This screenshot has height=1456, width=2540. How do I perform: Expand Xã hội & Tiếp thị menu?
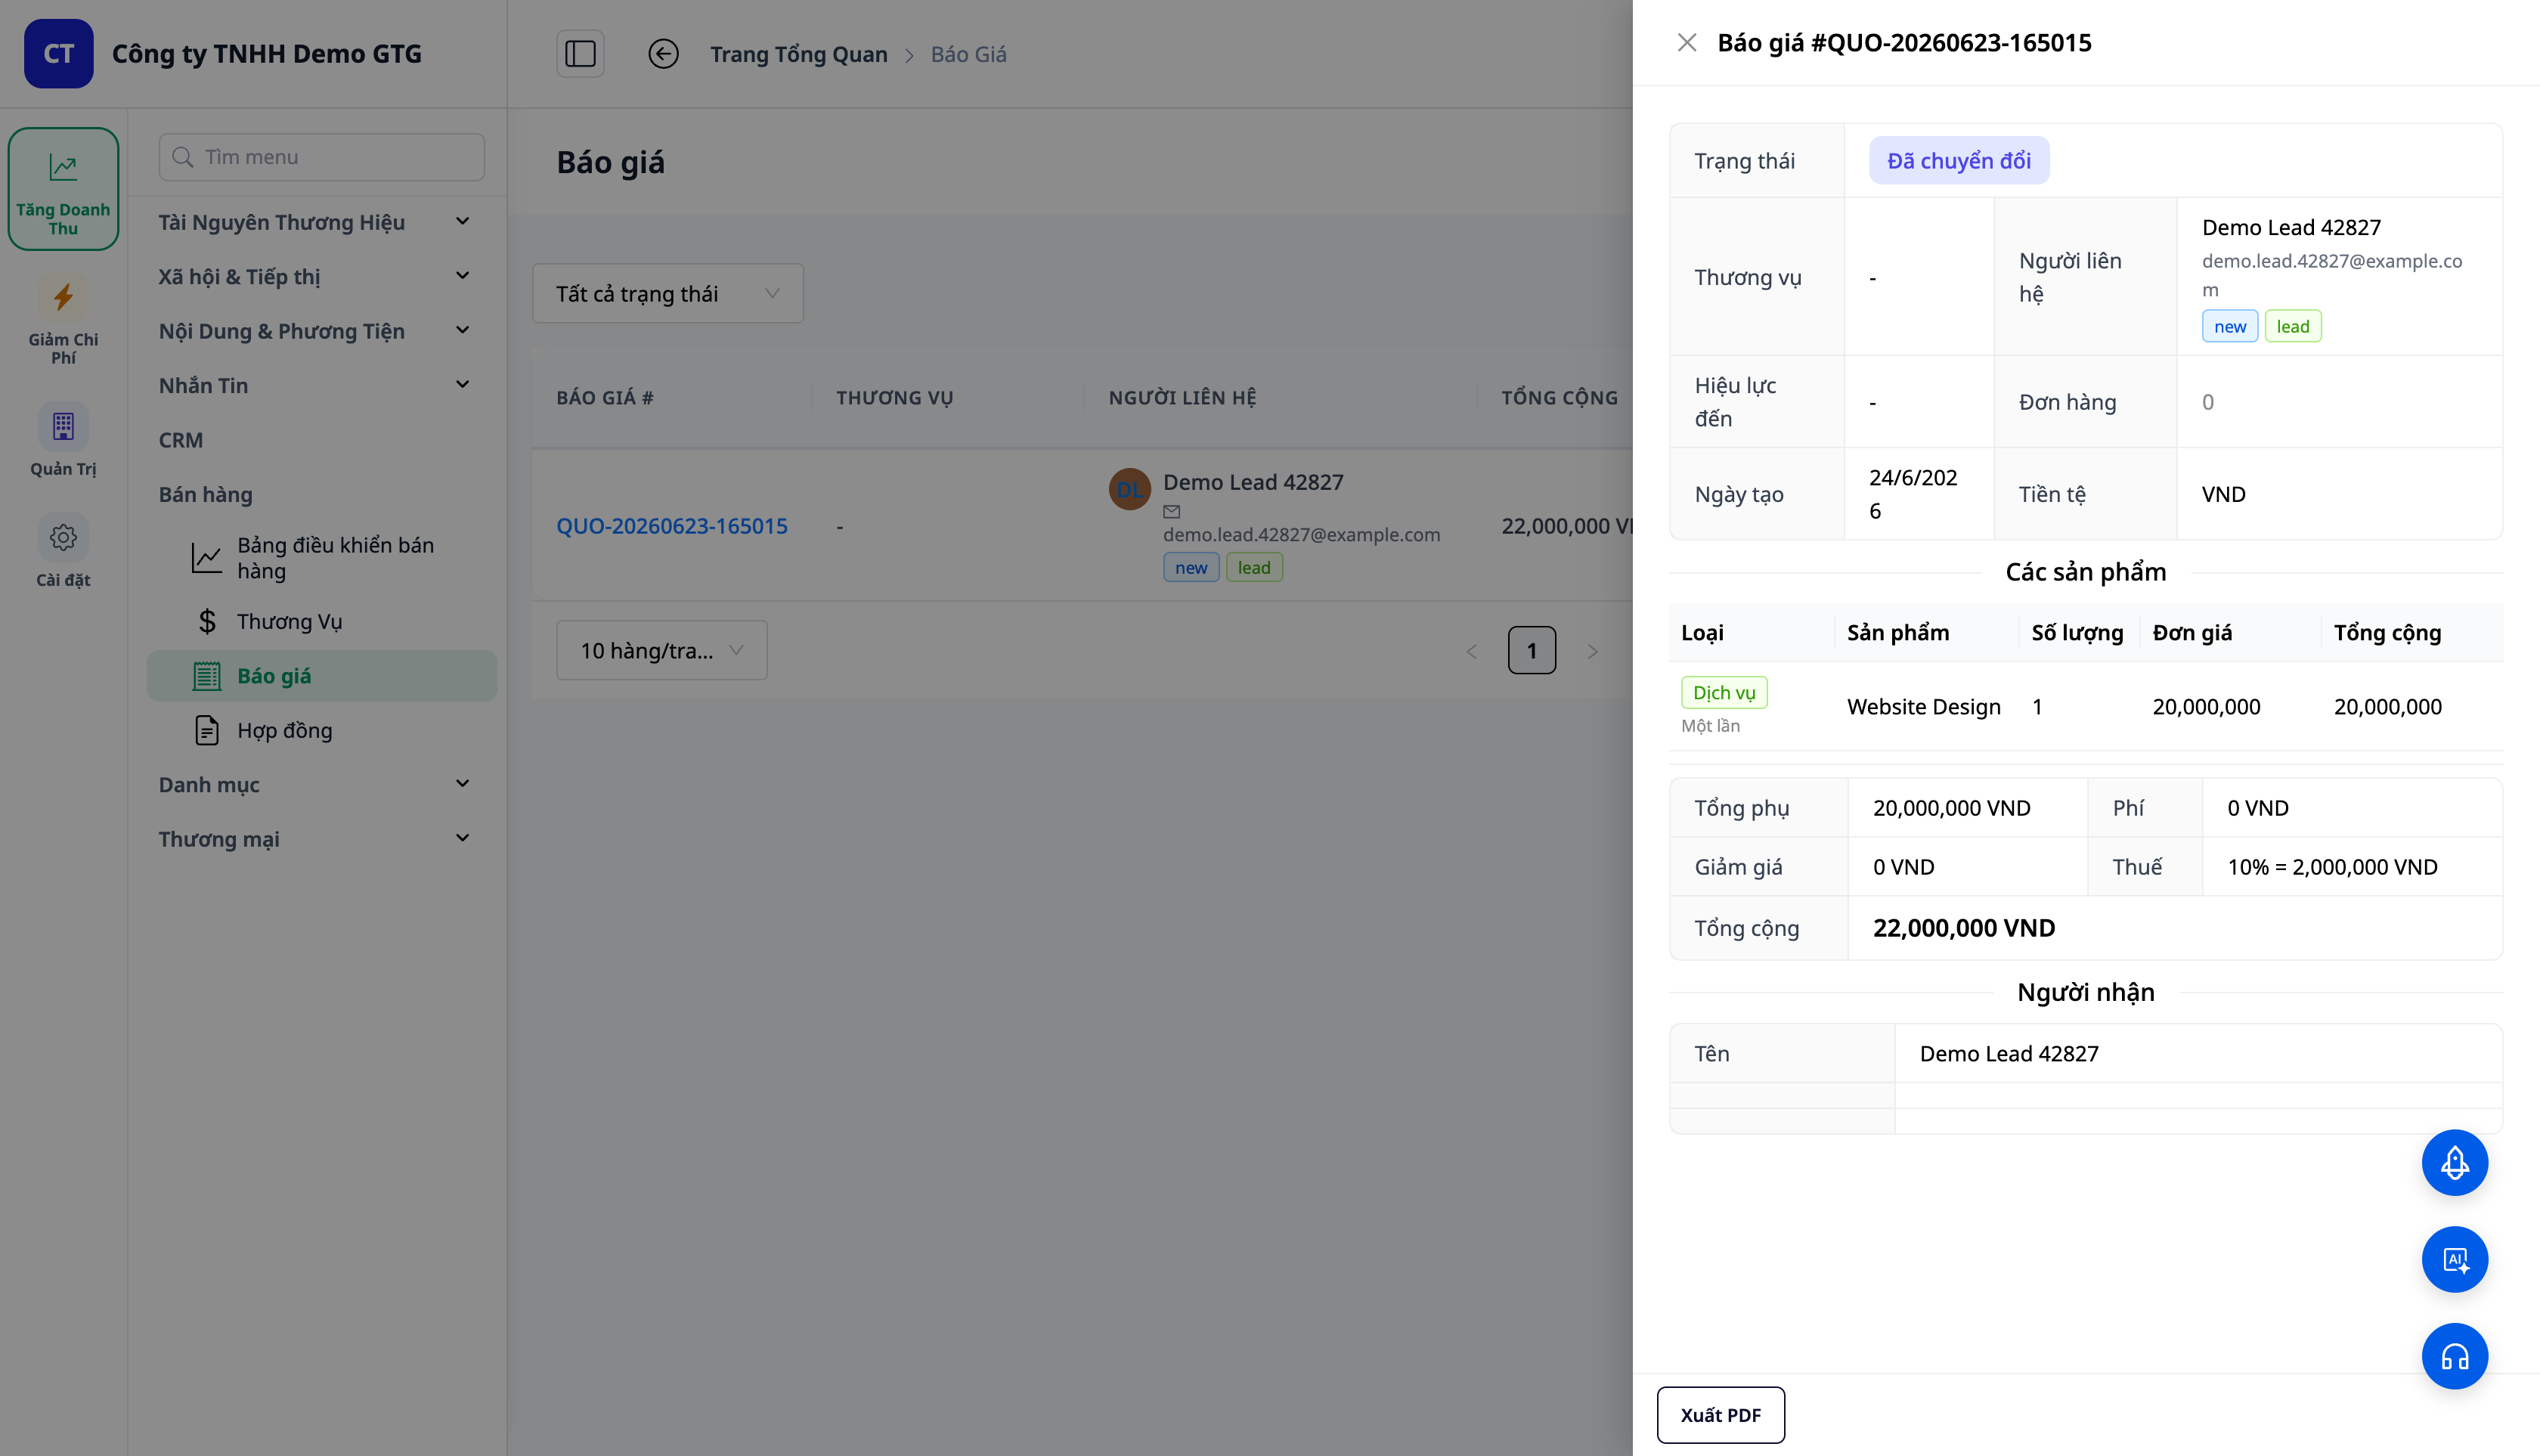(314, 276)
